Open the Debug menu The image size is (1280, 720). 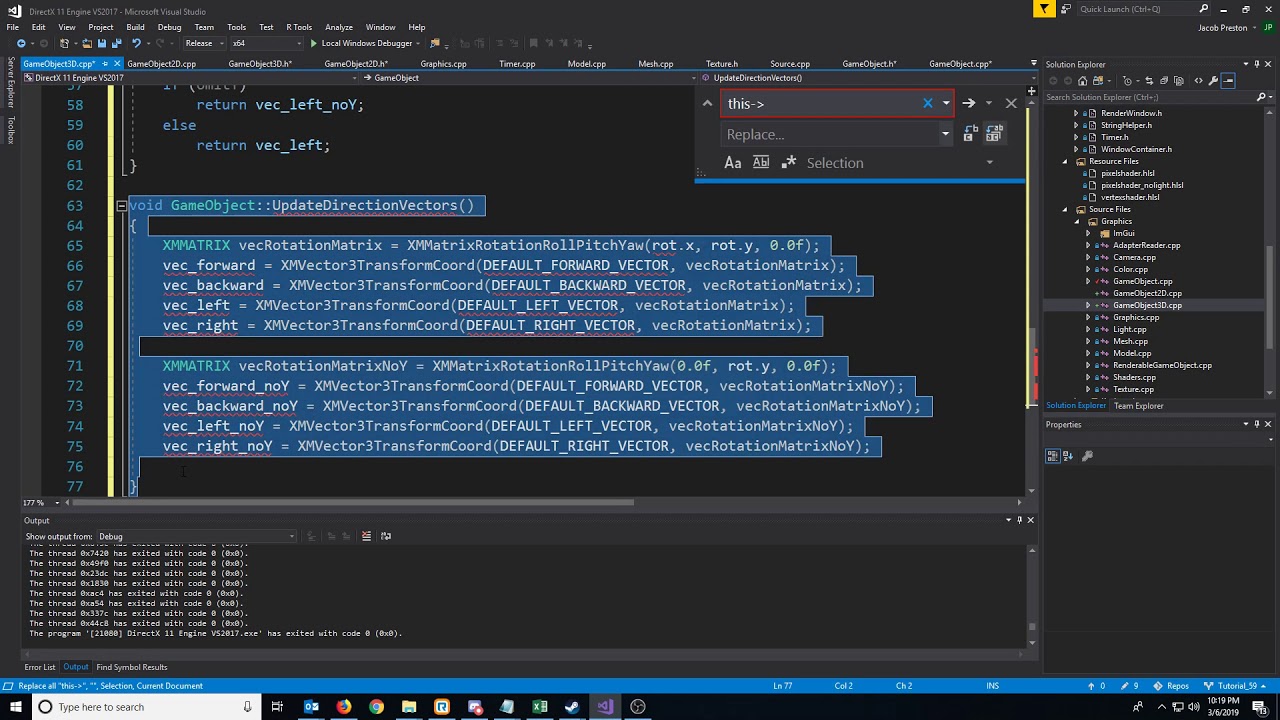pyautogui.click(x=169, y=27)
